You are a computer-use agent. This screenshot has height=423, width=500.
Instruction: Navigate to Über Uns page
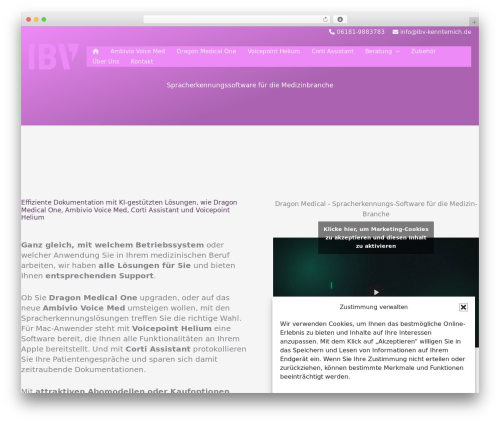pos(106,62)
